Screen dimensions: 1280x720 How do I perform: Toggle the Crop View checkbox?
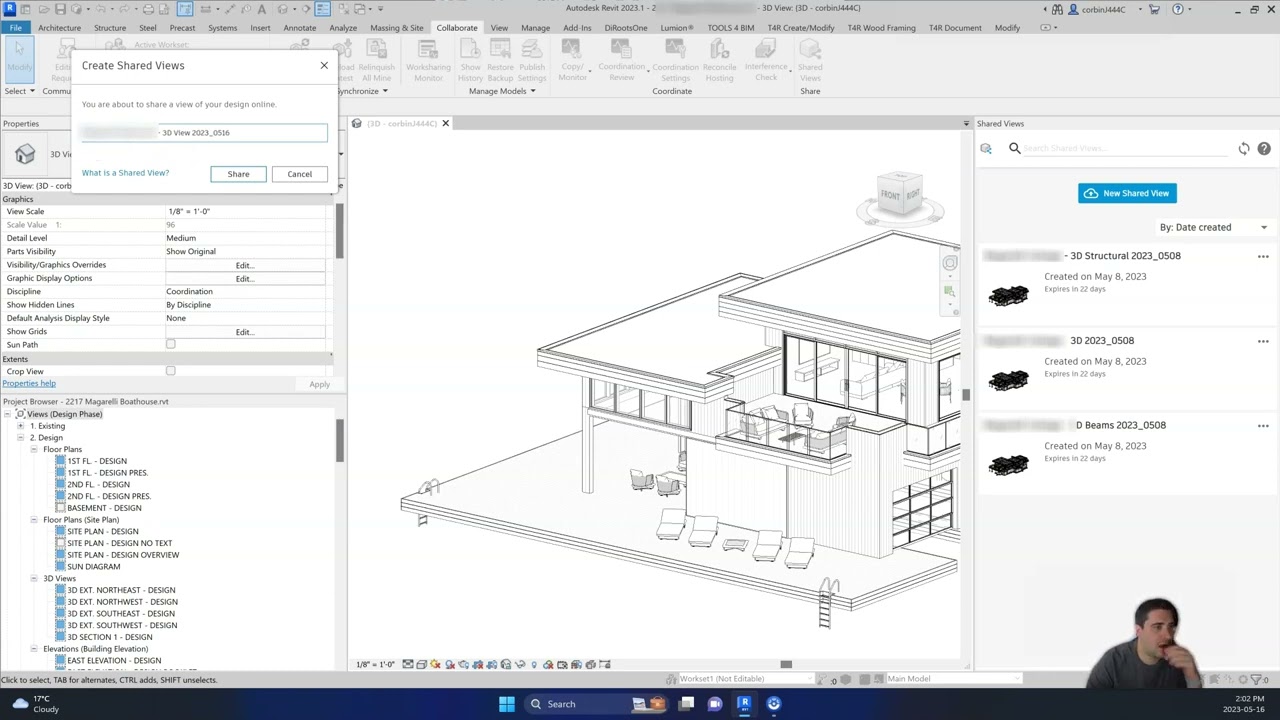tap(170, 371)
